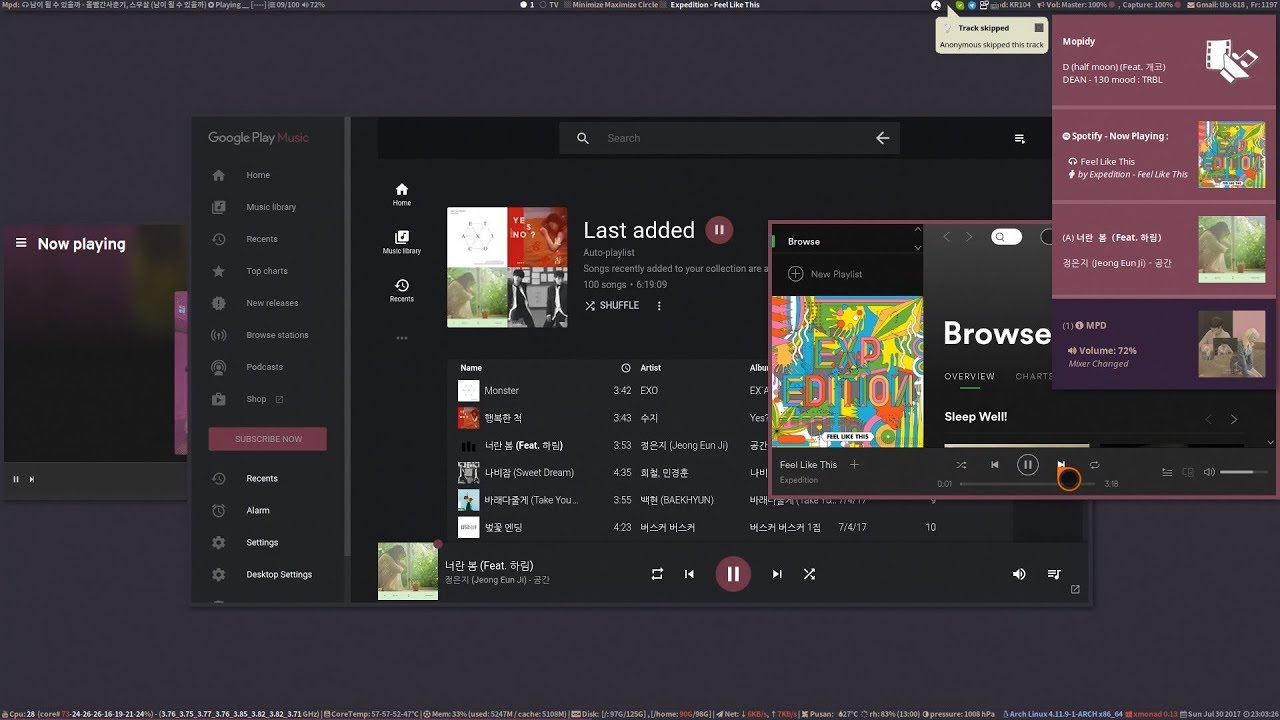Show next Sleep Well! items arrow
The height and width of the screenshot is (720, 1280).
[1233, 420]
